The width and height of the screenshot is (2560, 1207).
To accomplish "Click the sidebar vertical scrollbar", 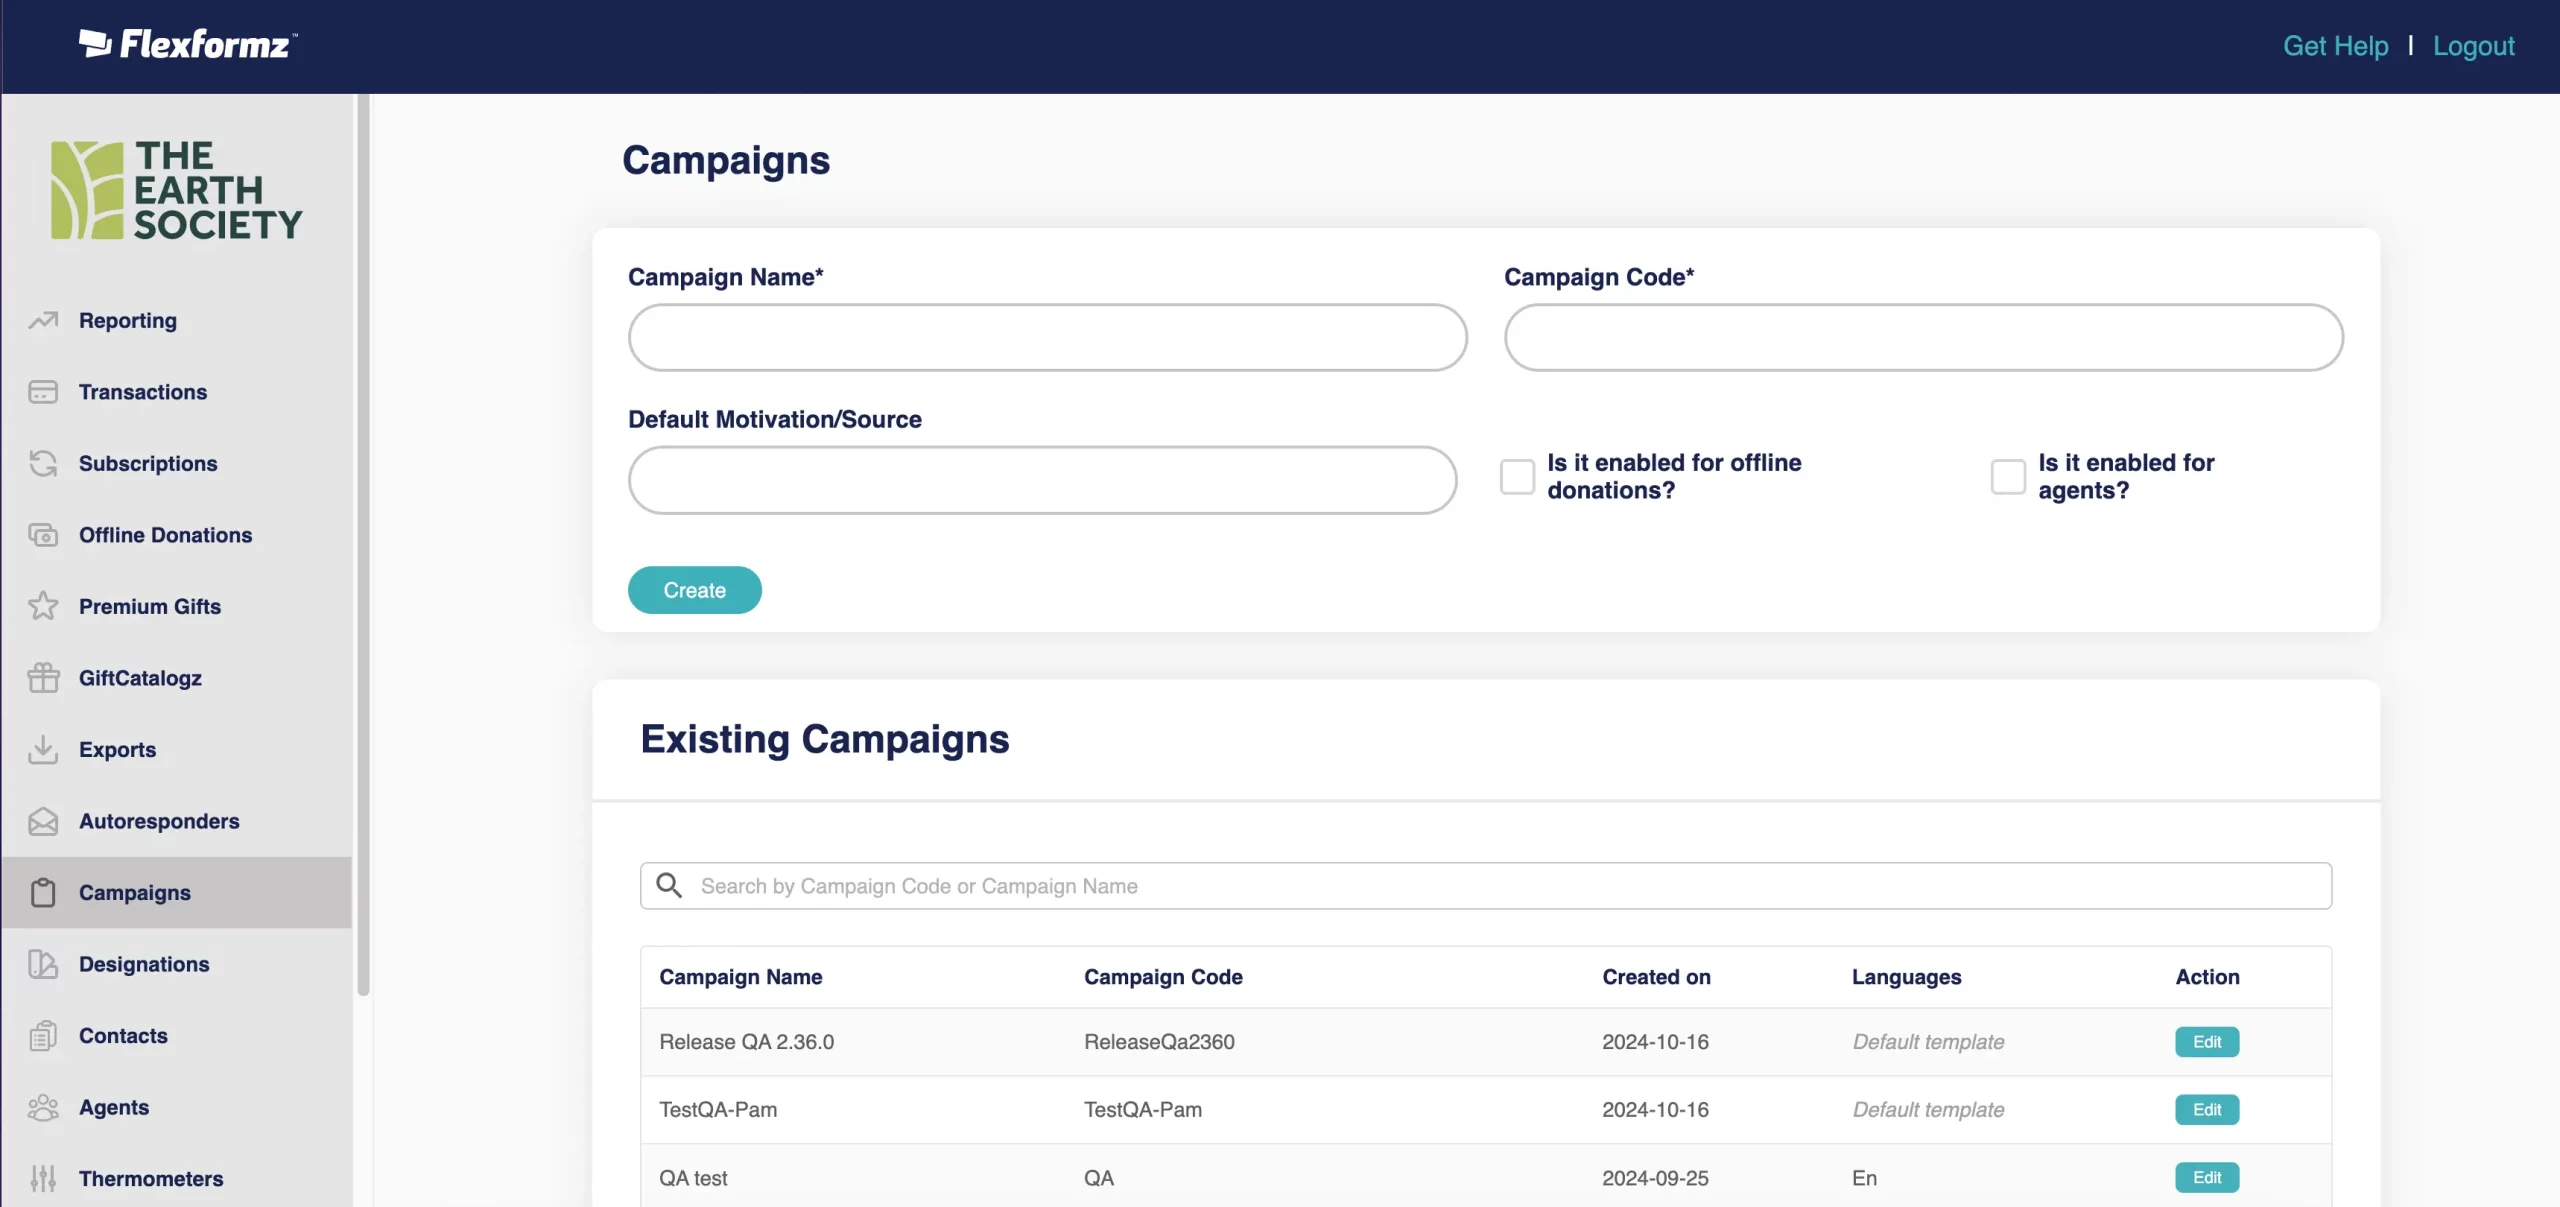I will tap(363, 545).
